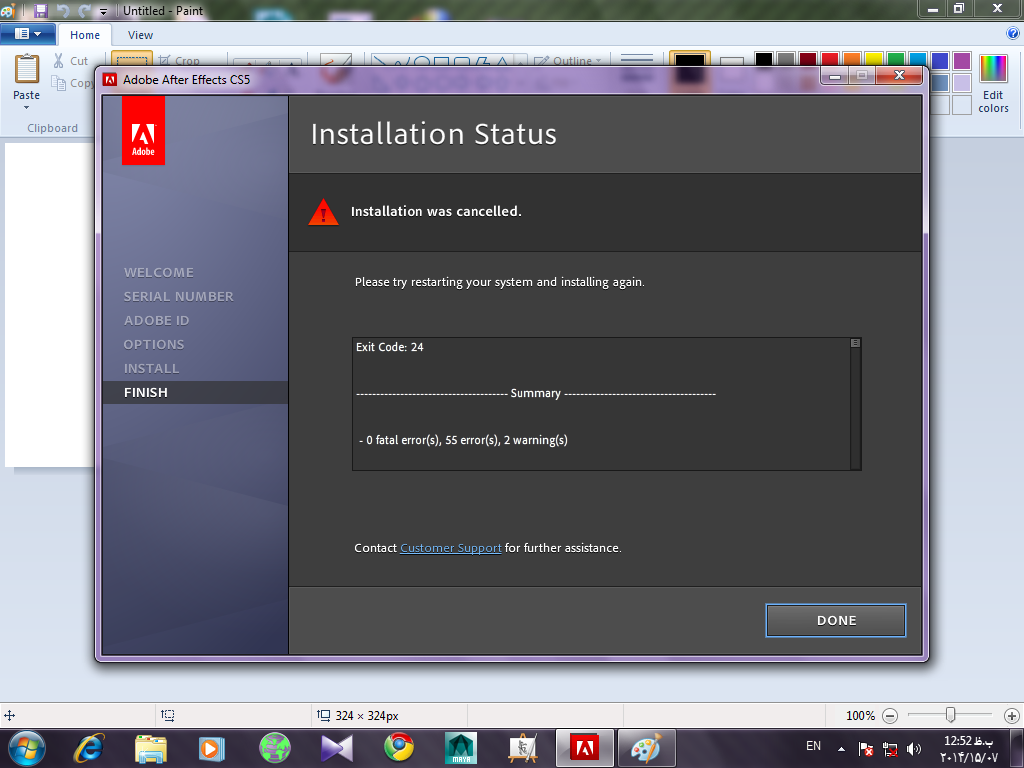Select the WELCOME step in sidebar
This screenshot has width=1024, height=768.
159,272
